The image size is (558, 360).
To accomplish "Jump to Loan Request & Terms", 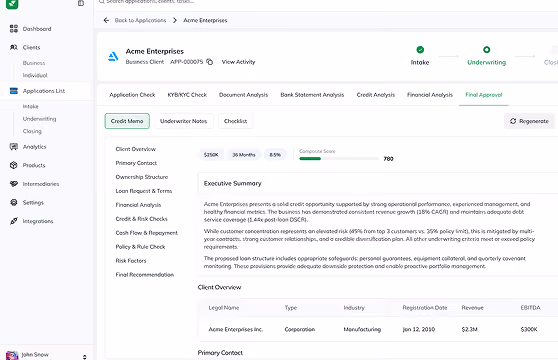I will (144, 191).
